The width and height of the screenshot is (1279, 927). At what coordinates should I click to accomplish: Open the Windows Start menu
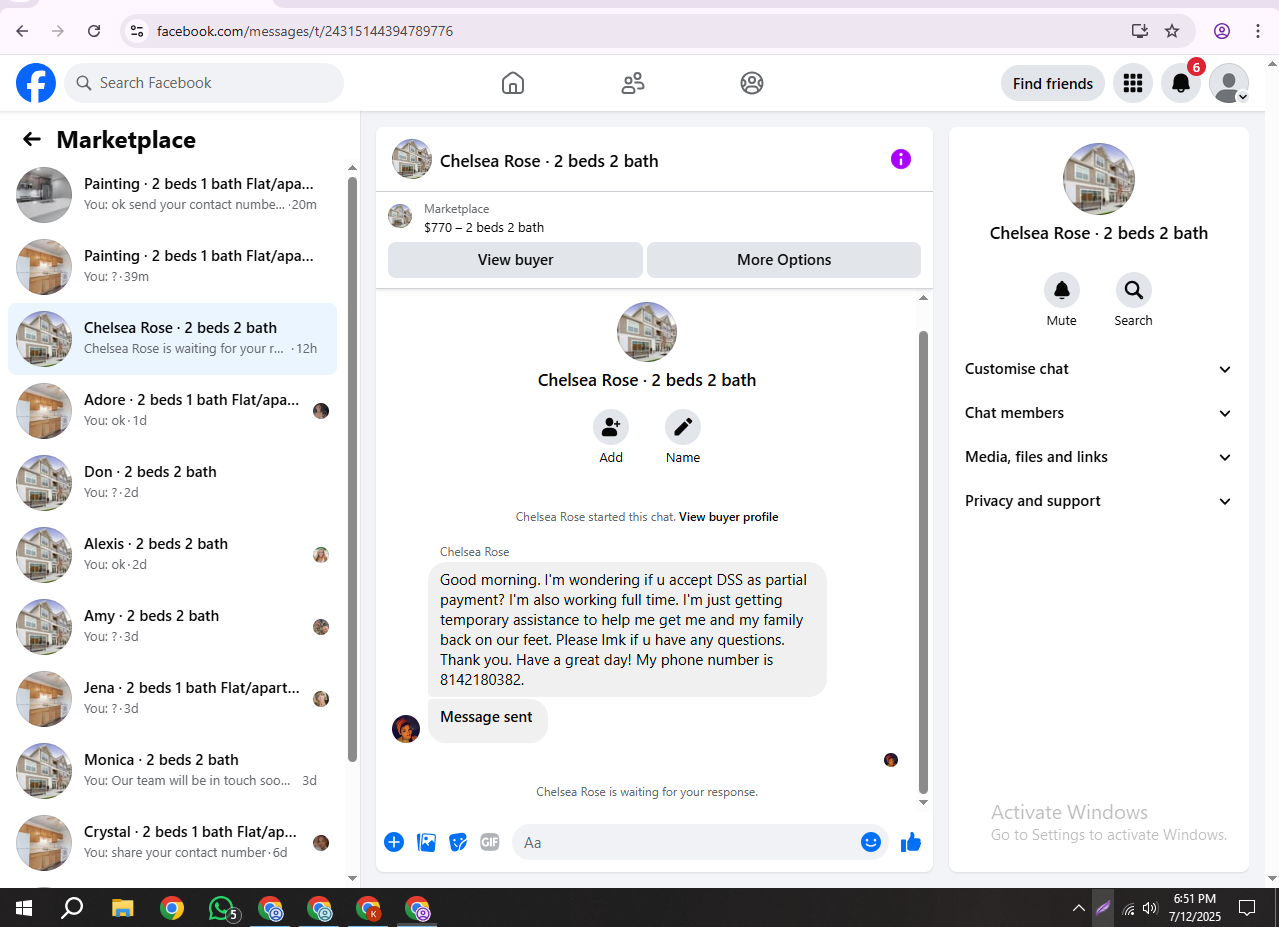click(23, 908)
